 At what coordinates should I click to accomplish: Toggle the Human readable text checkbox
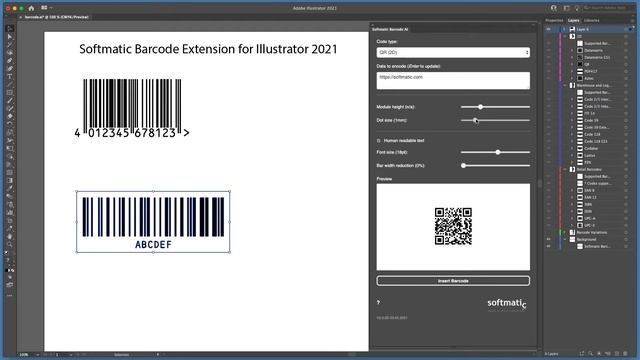(x=378, y=140)
